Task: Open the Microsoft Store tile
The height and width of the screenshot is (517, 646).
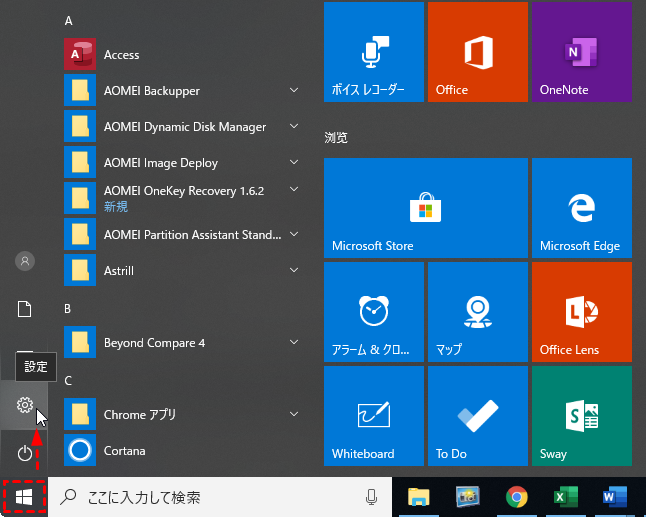Action: pos(425,207)
